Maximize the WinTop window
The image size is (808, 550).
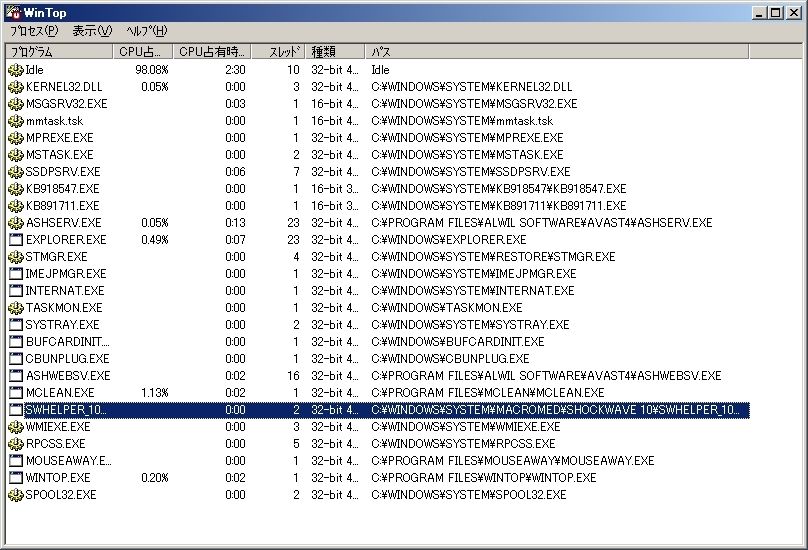click(x=776, y=12)
